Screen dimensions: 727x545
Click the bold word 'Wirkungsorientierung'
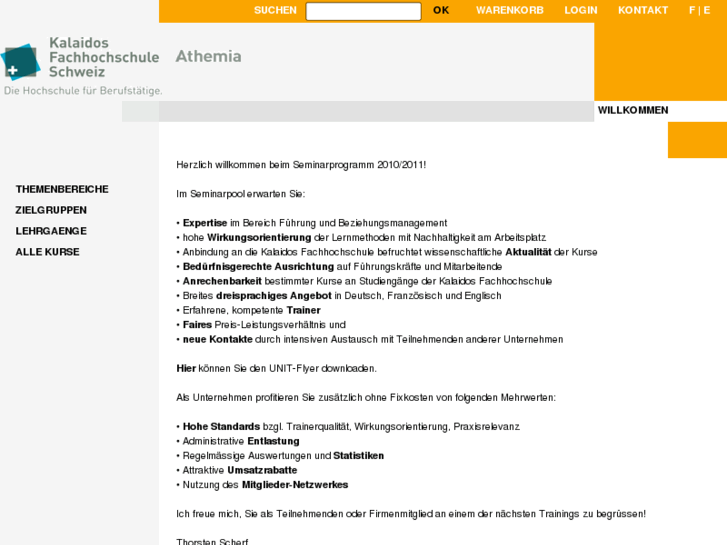click(259, 237)
